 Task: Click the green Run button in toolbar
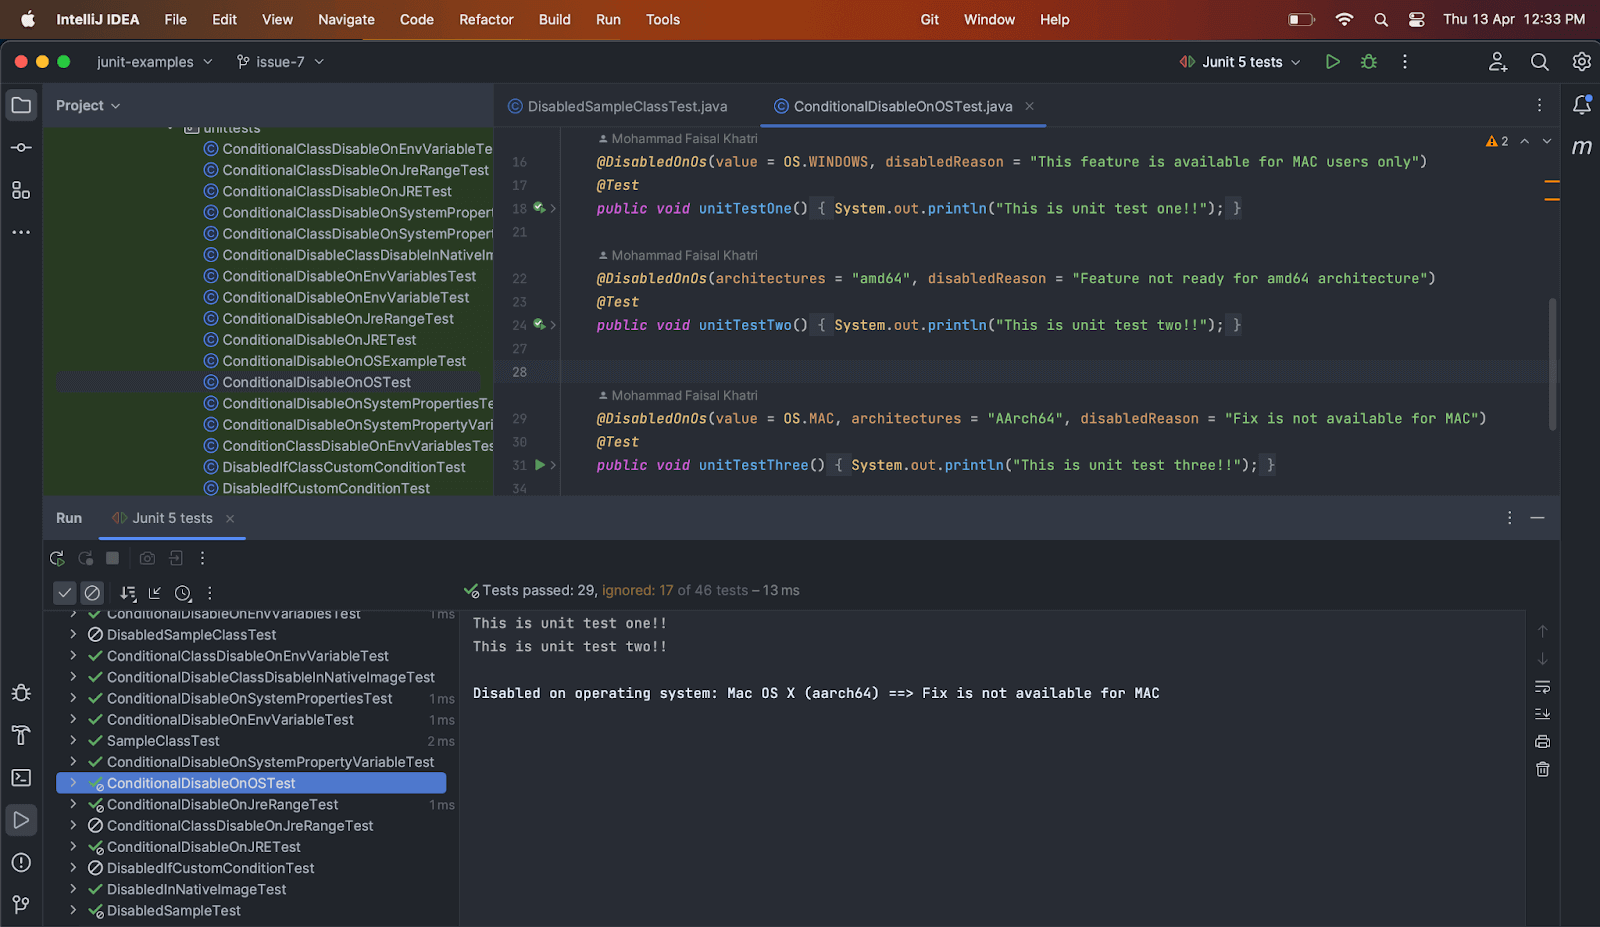(x=1332, y=62)
